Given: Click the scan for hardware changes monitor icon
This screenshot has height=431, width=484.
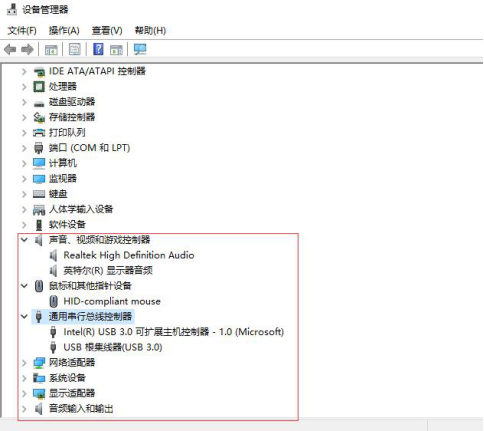Looking at the screenshot, I should [140, 49].
